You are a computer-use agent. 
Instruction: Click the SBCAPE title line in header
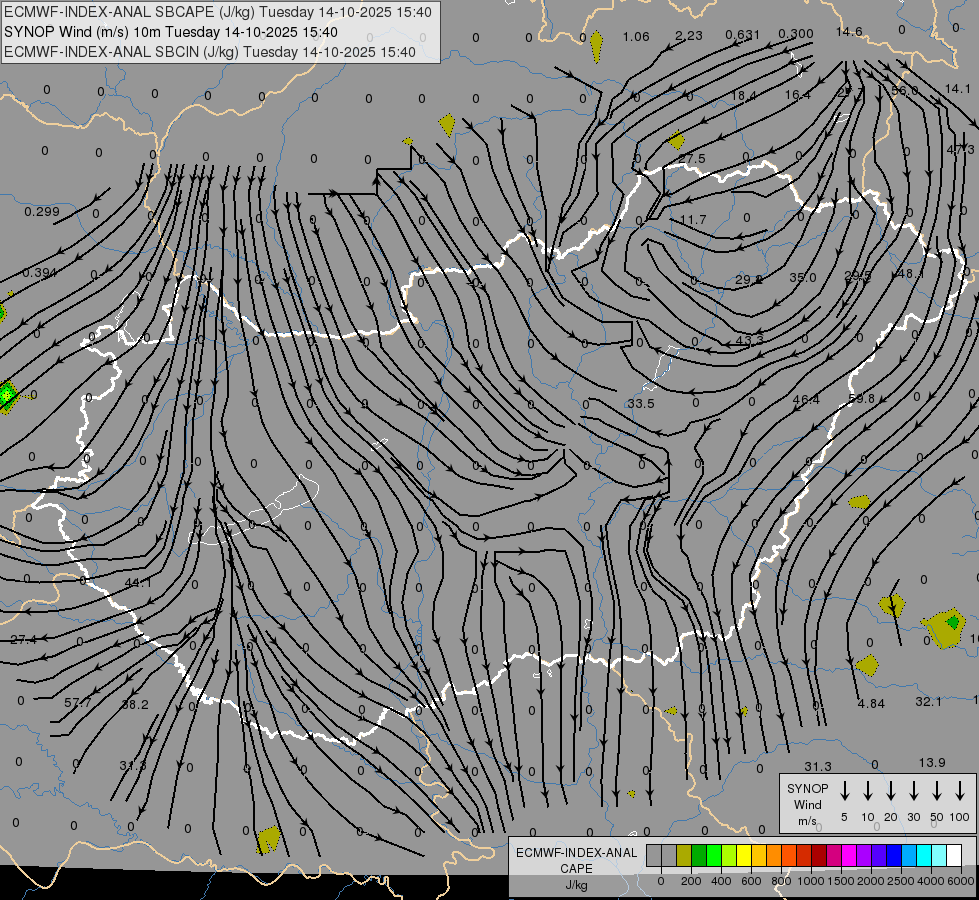click(218, 12)
